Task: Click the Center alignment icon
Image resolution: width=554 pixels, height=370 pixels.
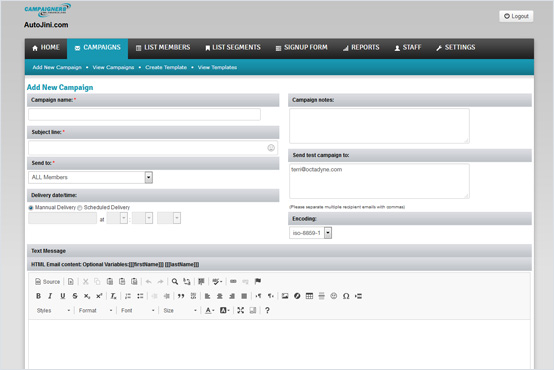Action: (x=220, y=296)
